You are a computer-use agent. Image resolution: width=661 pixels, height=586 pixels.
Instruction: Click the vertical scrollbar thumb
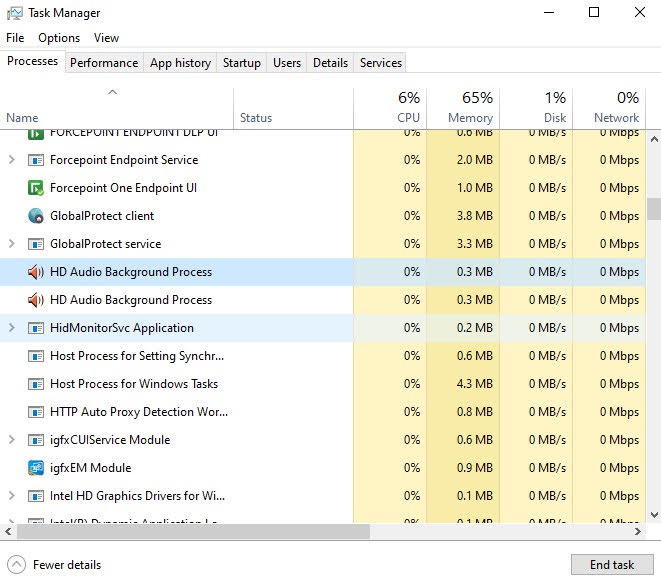coord(654,209)
